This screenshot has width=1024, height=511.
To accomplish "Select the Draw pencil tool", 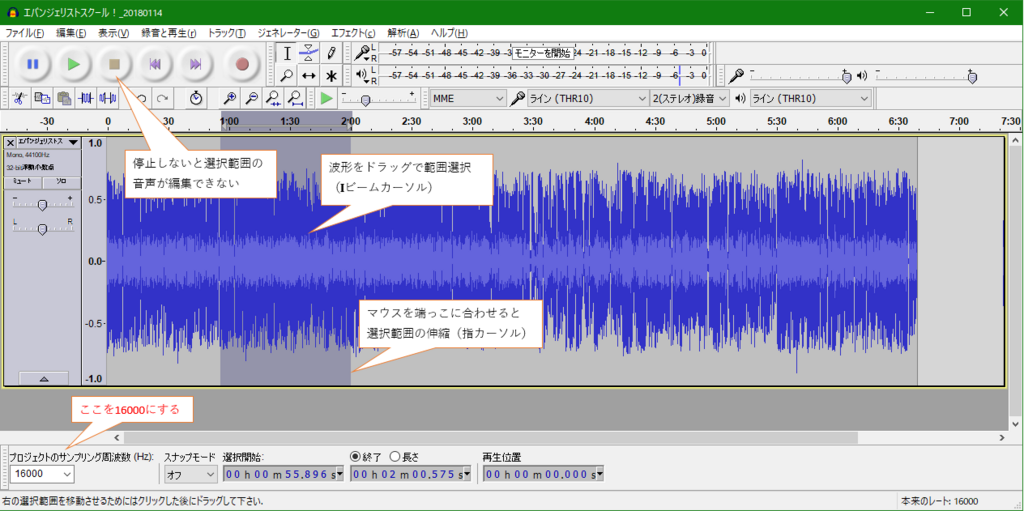I will pos(331,54).
